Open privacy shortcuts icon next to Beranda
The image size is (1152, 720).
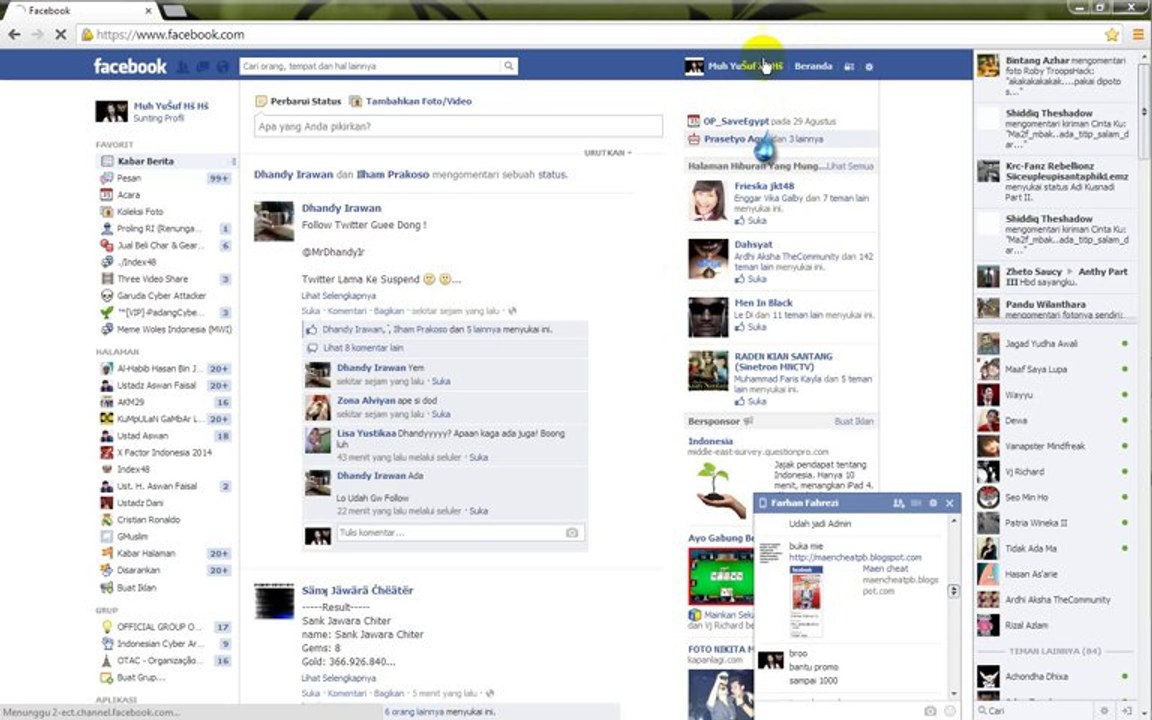849,67
